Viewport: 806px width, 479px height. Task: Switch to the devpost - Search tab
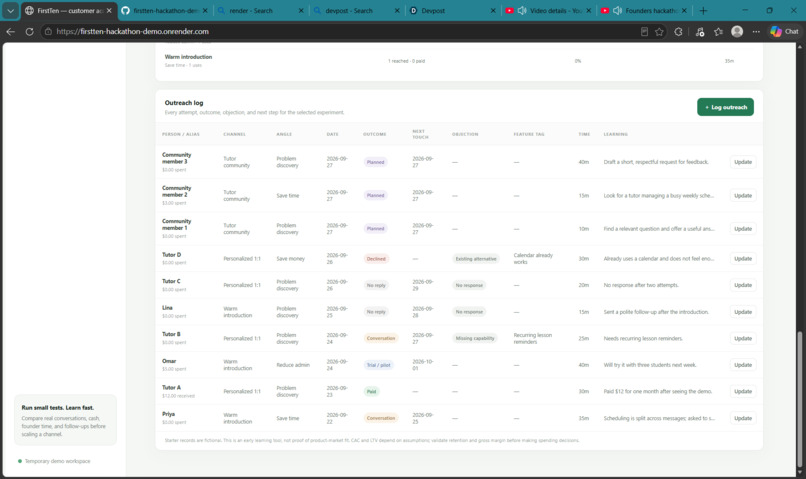[x=356, y=10]
